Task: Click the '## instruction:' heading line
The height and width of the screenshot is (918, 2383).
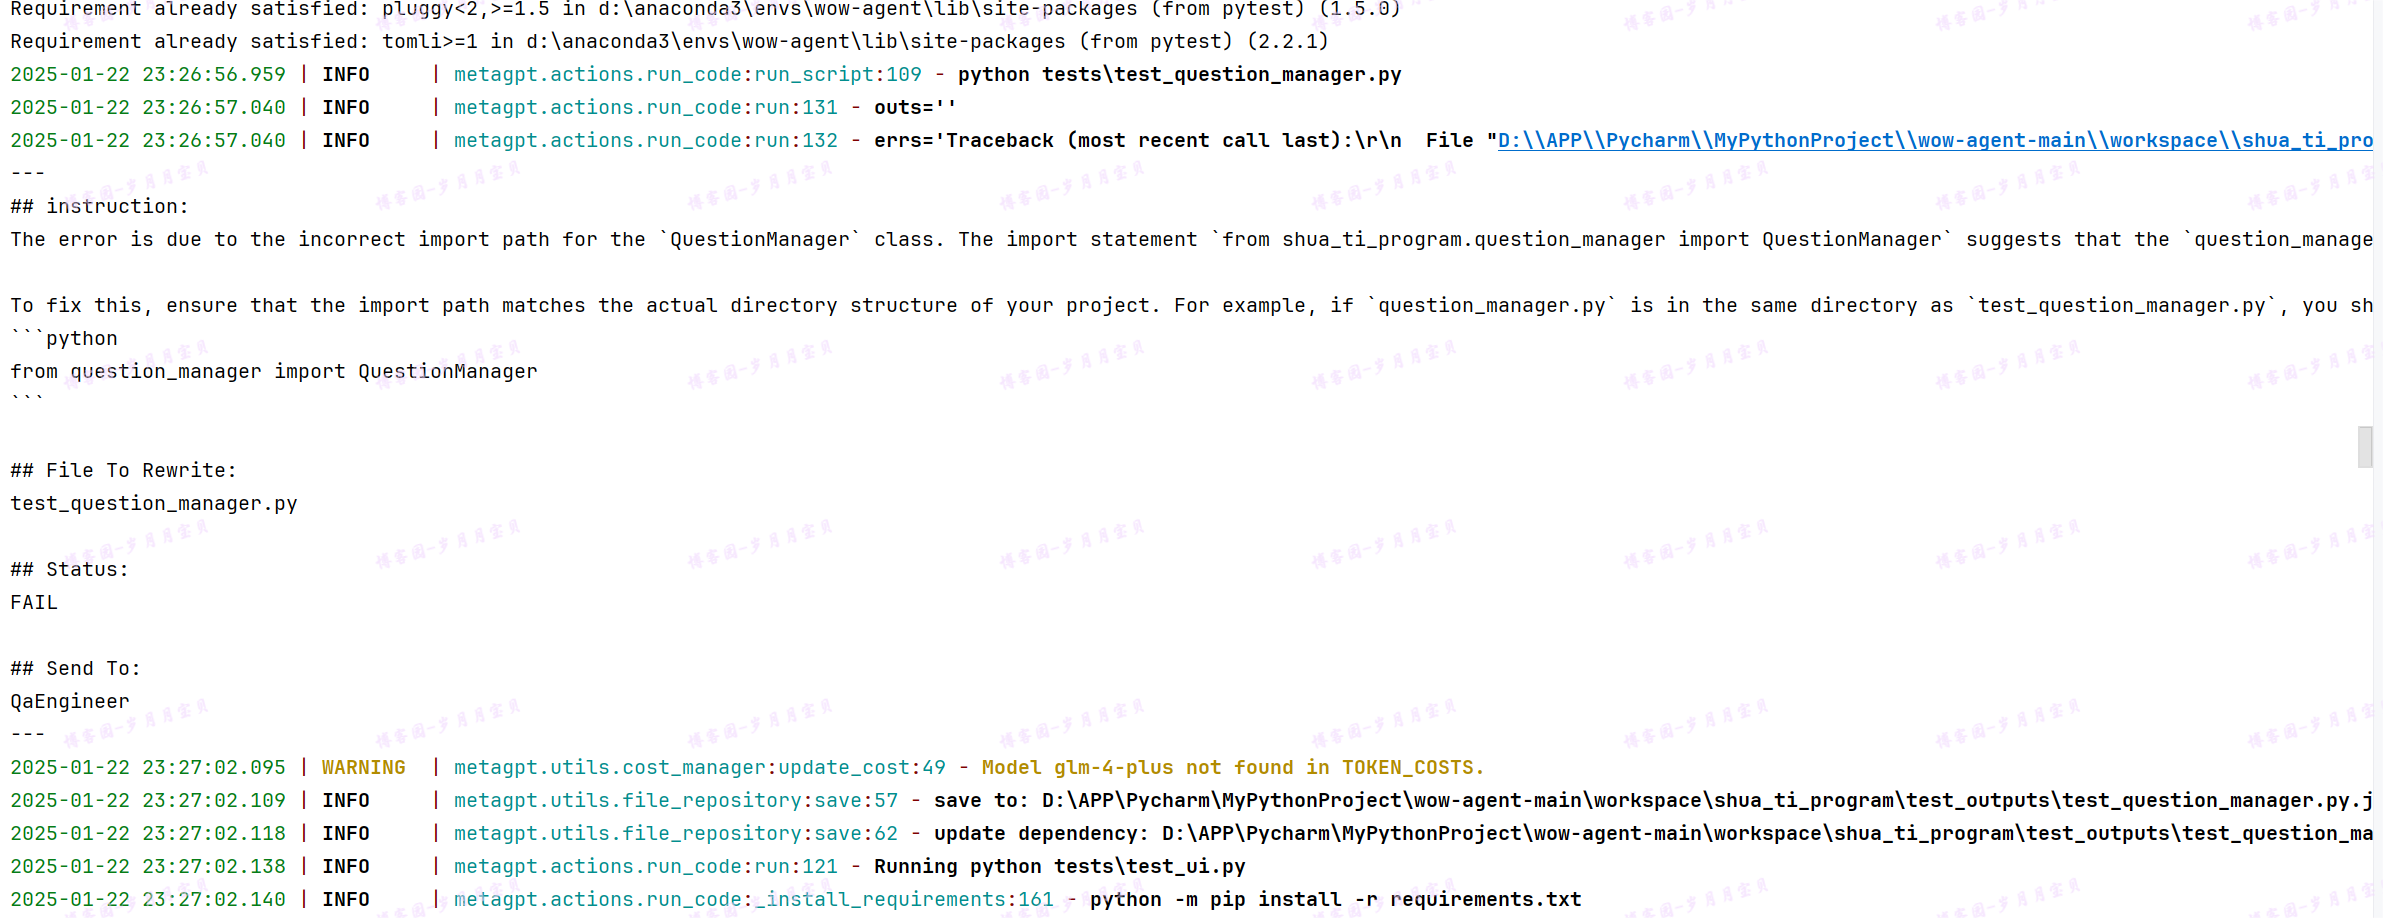Action: point(99,207)
